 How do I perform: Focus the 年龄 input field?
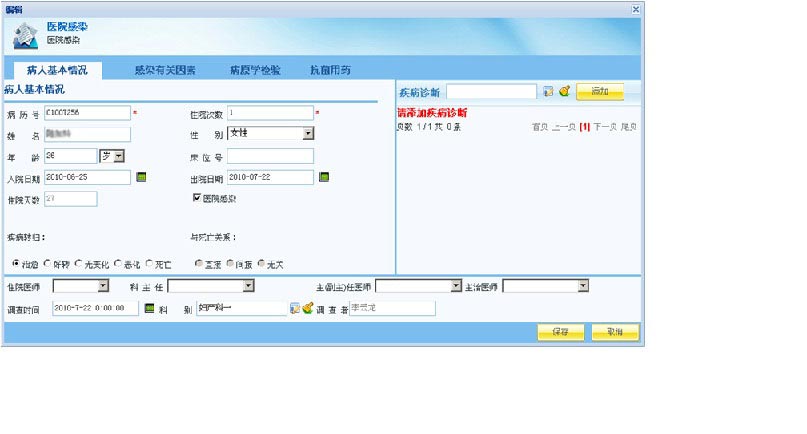pos(71,156)
